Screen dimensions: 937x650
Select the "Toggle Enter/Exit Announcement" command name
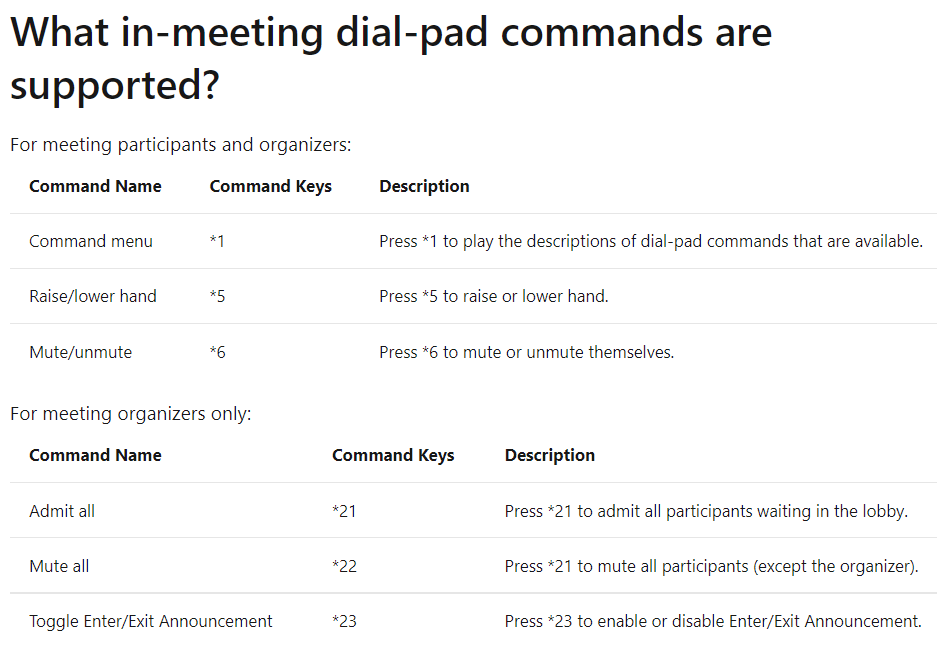pyautogui.click(x=150, y=621)
